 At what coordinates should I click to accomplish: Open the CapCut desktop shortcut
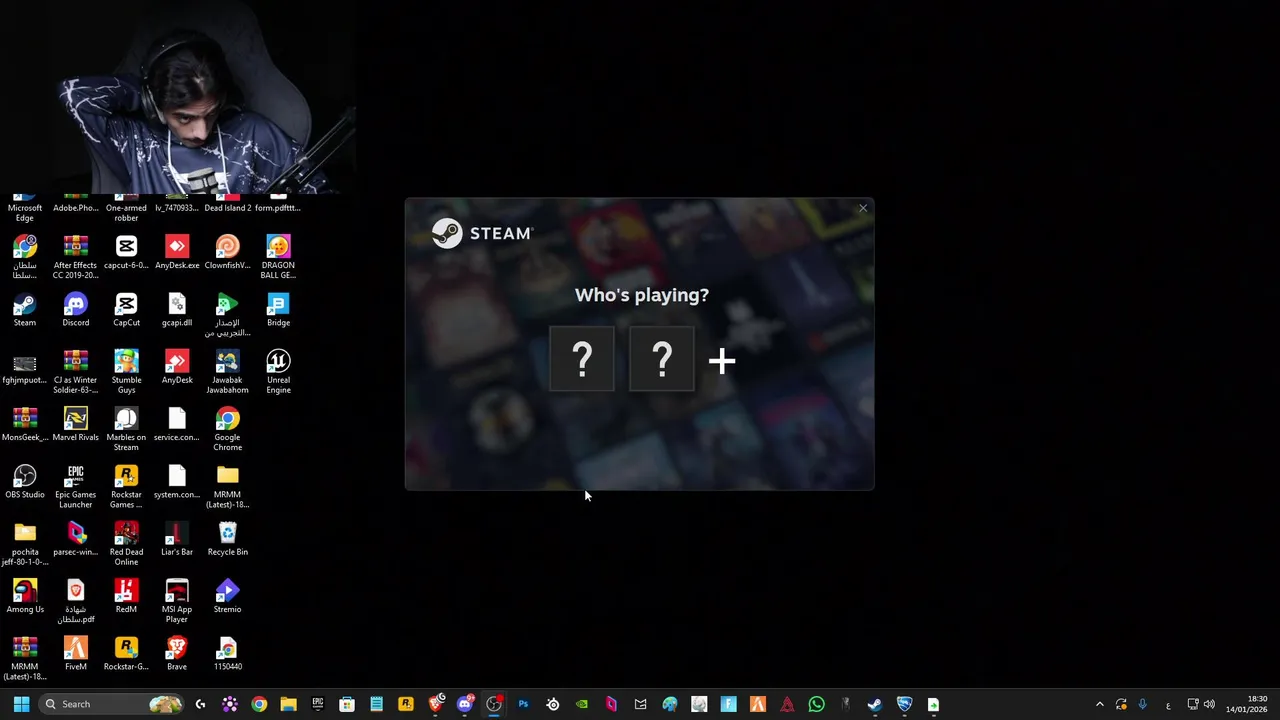(126, 309)
